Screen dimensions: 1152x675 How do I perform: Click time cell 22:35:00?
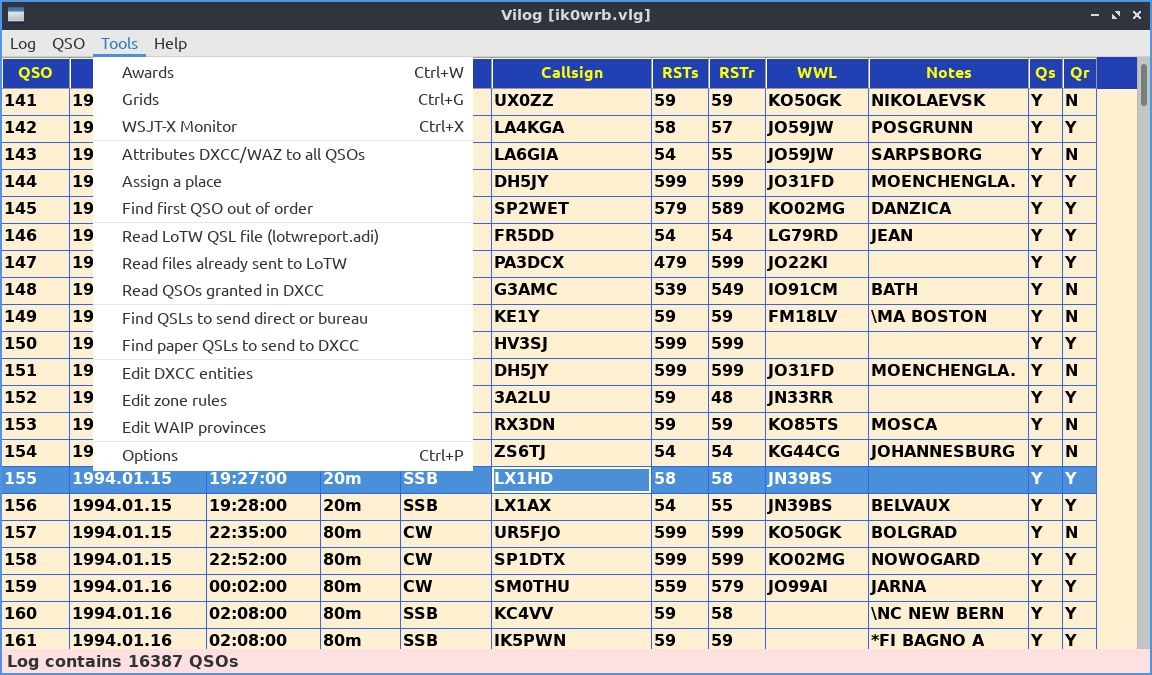click(x=263, y=533)
